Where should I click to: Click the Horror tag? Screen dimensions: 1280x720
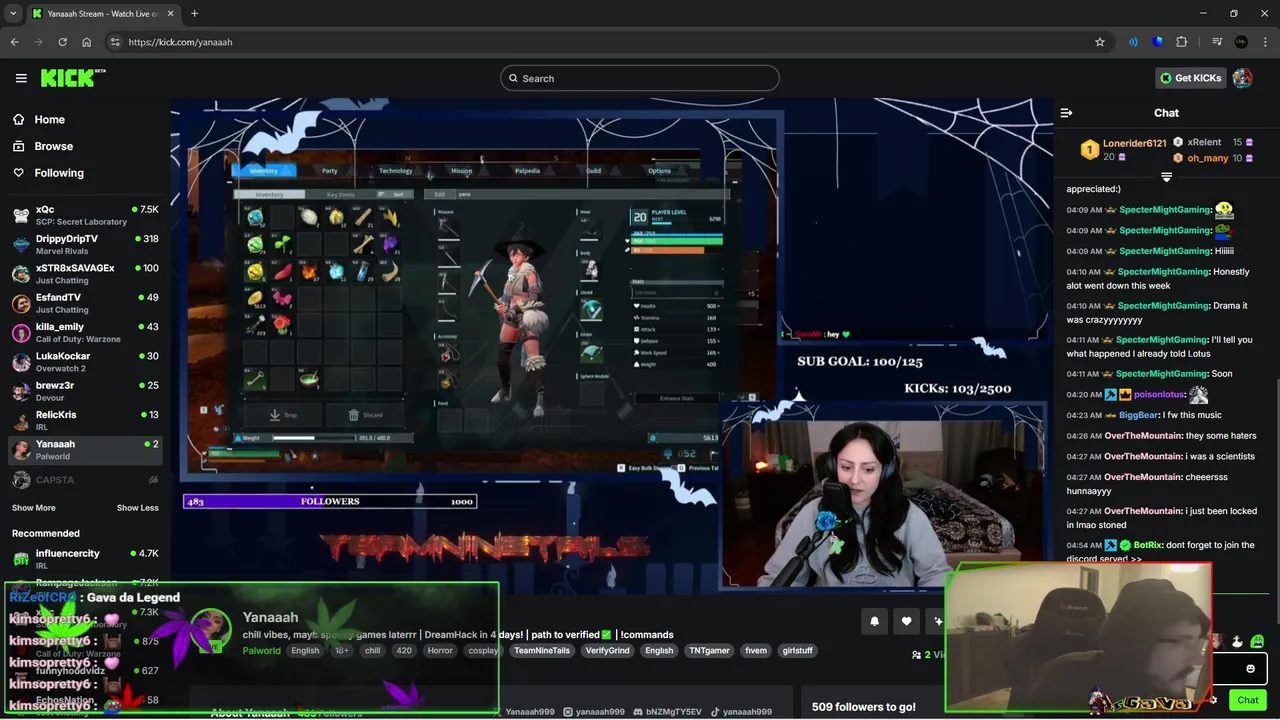[x=440, y=650]
